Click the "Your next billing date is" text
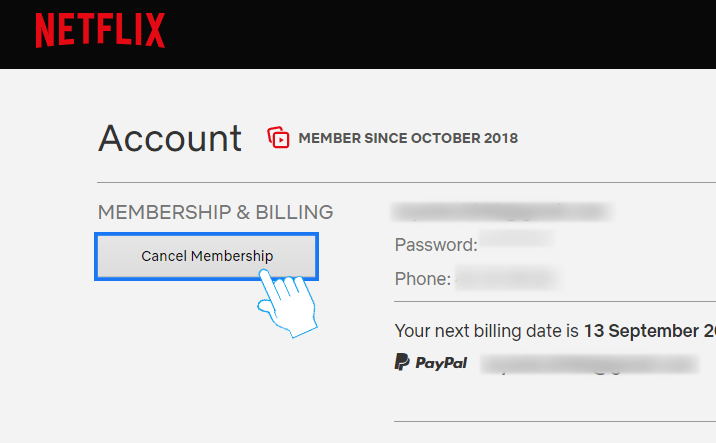This screenshot has height=443, width=716. [488, 331]
